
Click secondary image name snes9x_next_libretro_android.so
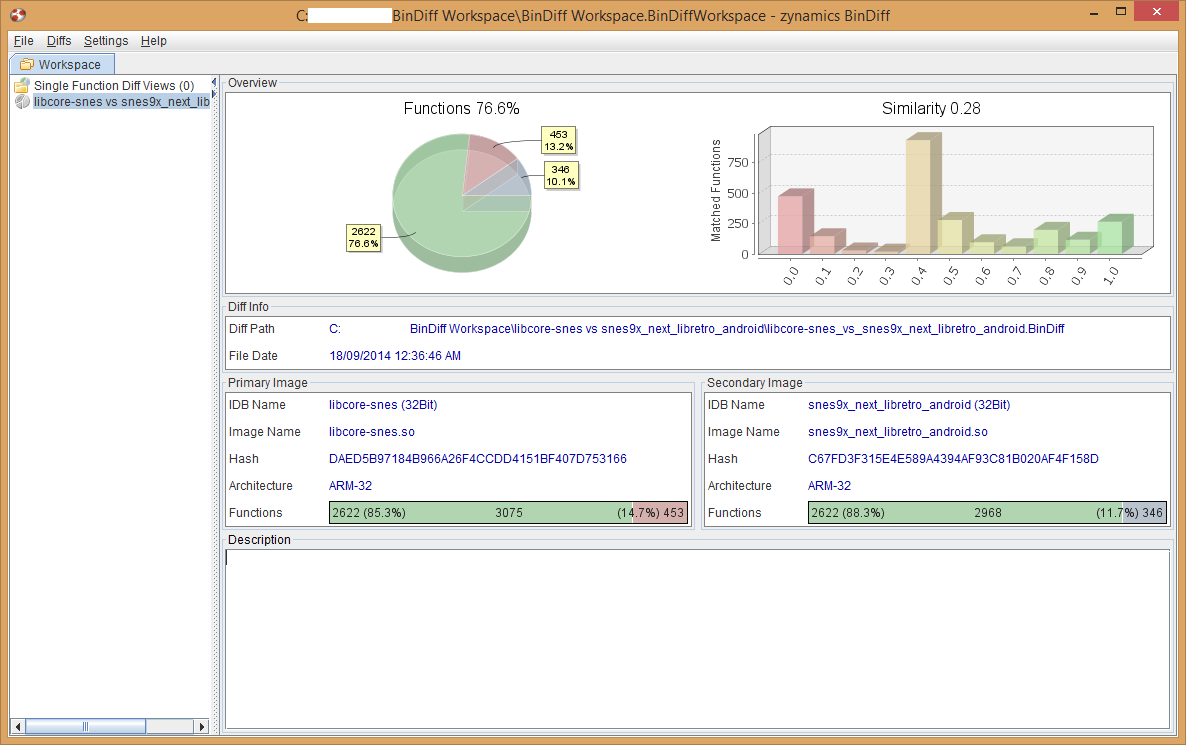[898, 433]
